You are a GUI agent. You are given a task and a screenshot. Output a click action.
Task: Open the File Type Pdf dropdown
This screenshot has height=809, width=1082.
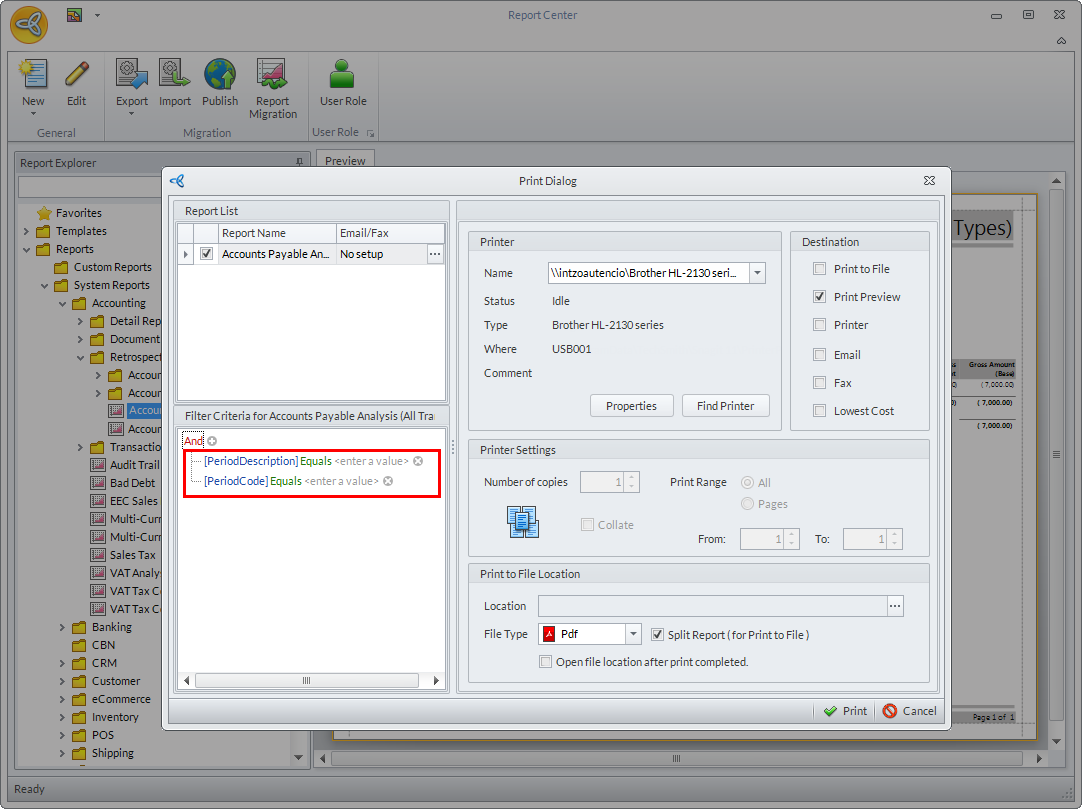632,634
